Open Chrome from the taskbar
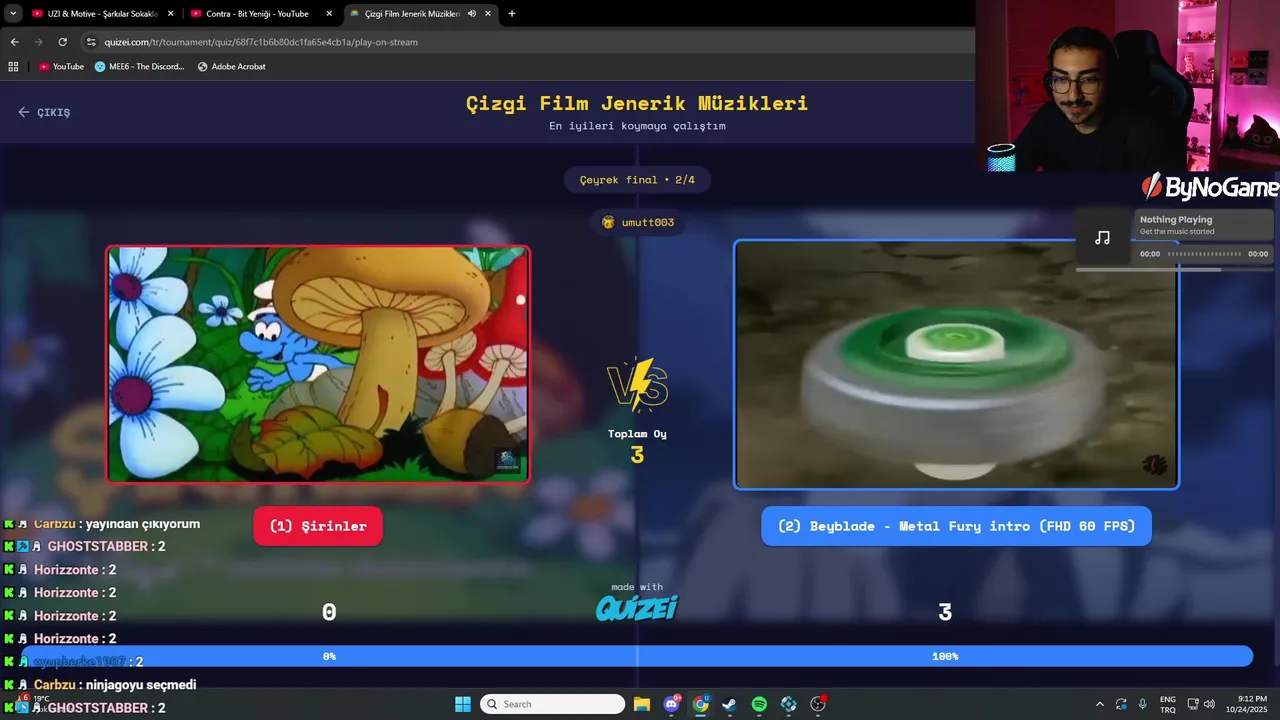The height and width of the screenshot is (720, 1280). click(x=701, y=704)
